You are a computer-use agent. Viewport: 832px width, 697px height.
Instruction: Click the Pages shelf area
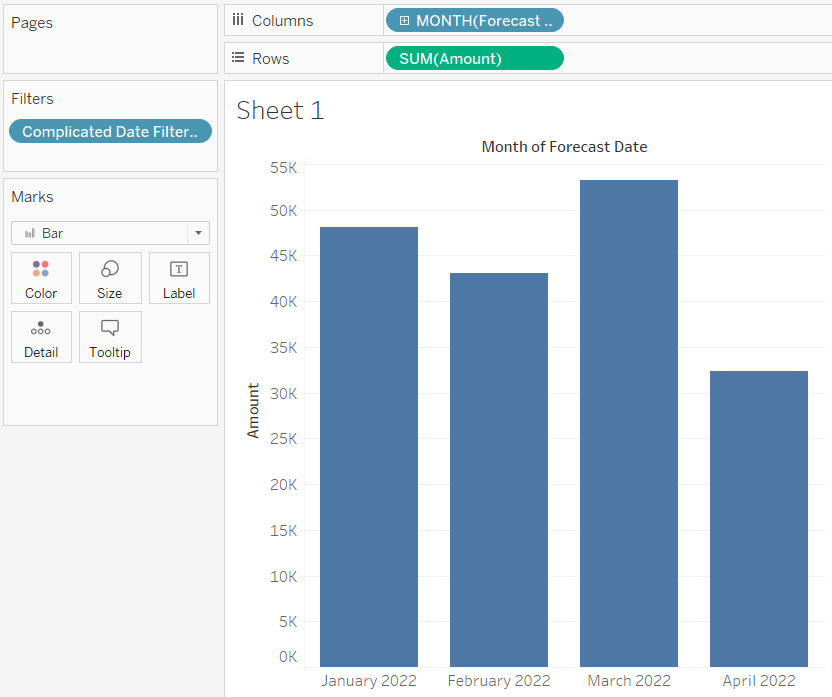pyautogui.click(x=110, y=40)
